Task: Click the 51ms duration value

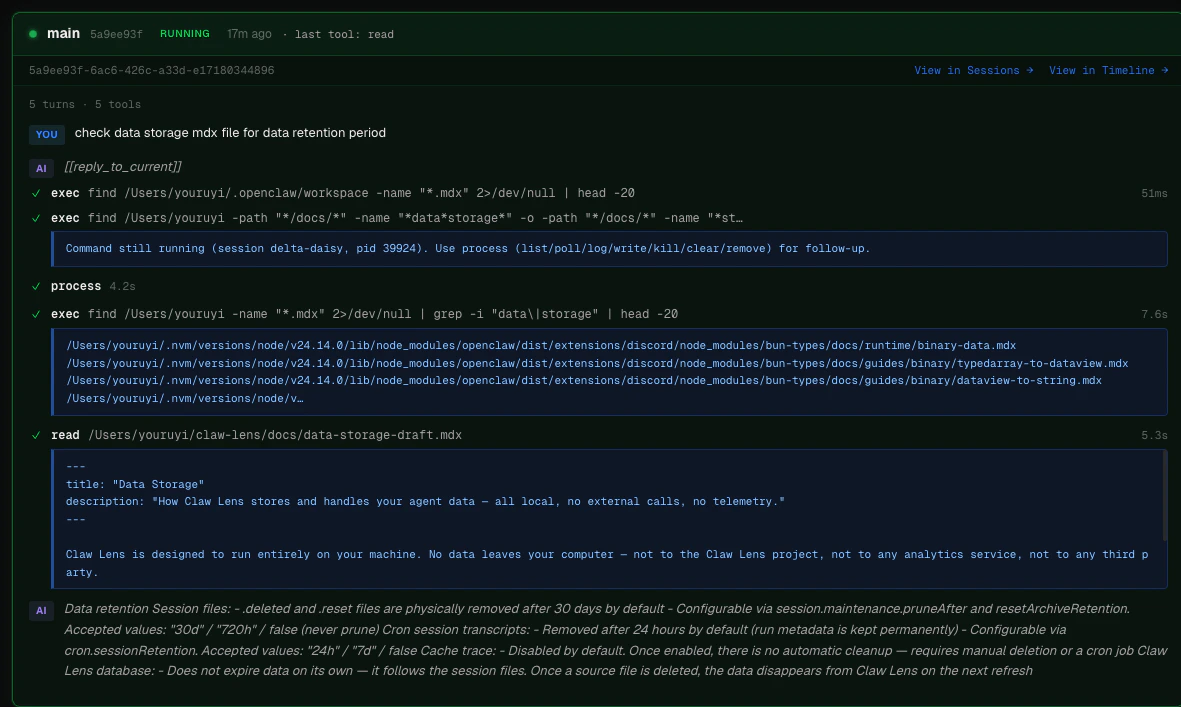Action: coord(1154,194)
